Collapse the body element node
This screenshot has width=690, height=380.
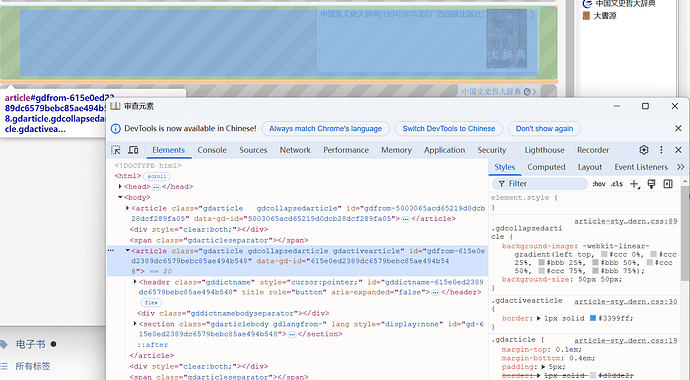pyautogui.click(x=120, y=197)
